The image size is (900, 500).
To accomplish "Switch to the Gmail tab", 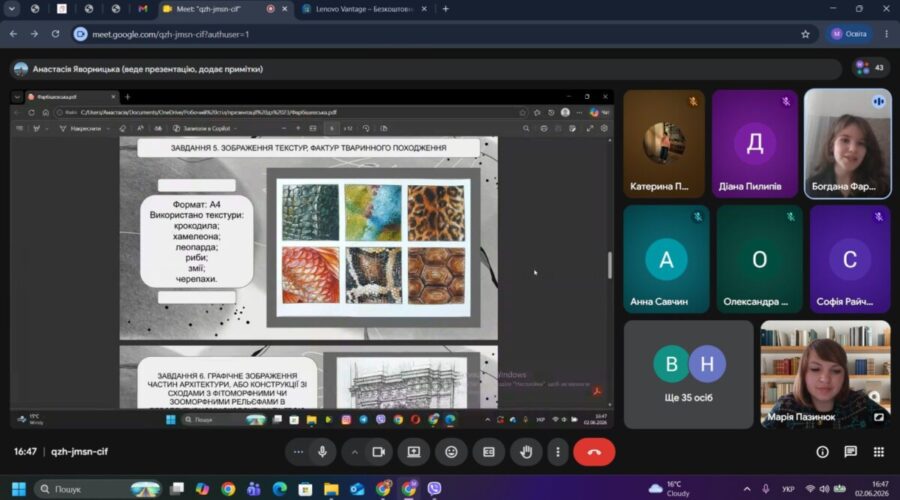I will coord(142,9).
